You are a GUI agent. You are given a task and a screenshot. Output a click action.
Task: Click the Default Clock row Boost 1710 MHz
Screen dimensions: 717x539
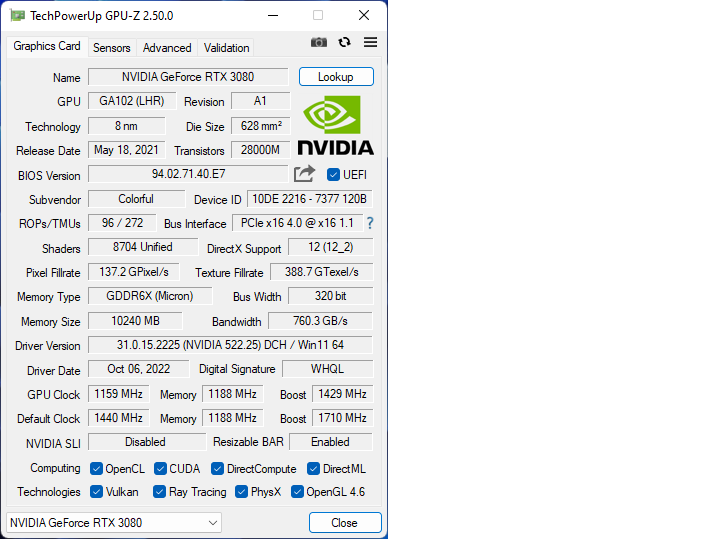pos(342,418)
